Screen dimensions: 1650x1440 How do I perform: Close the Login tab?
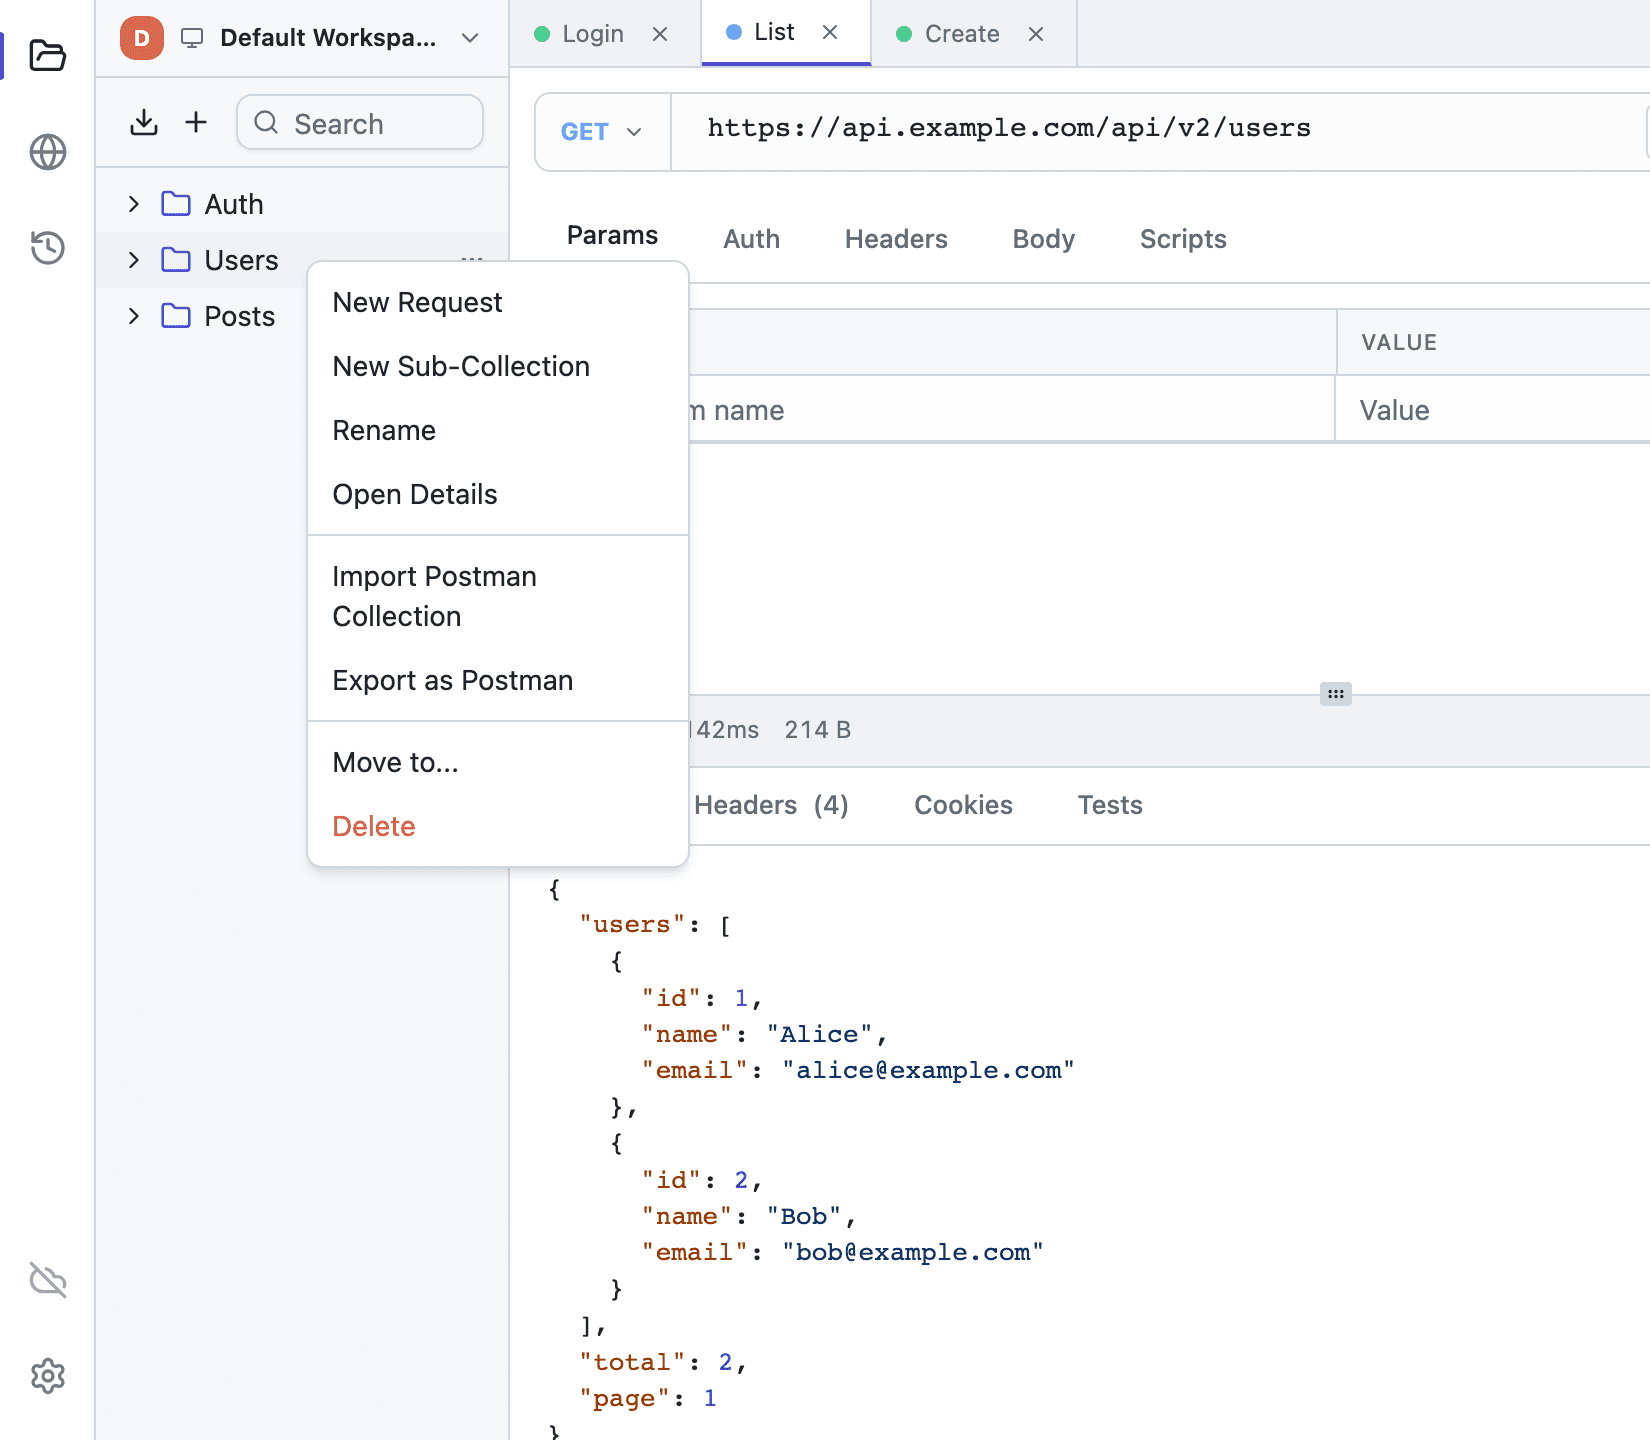660,34
